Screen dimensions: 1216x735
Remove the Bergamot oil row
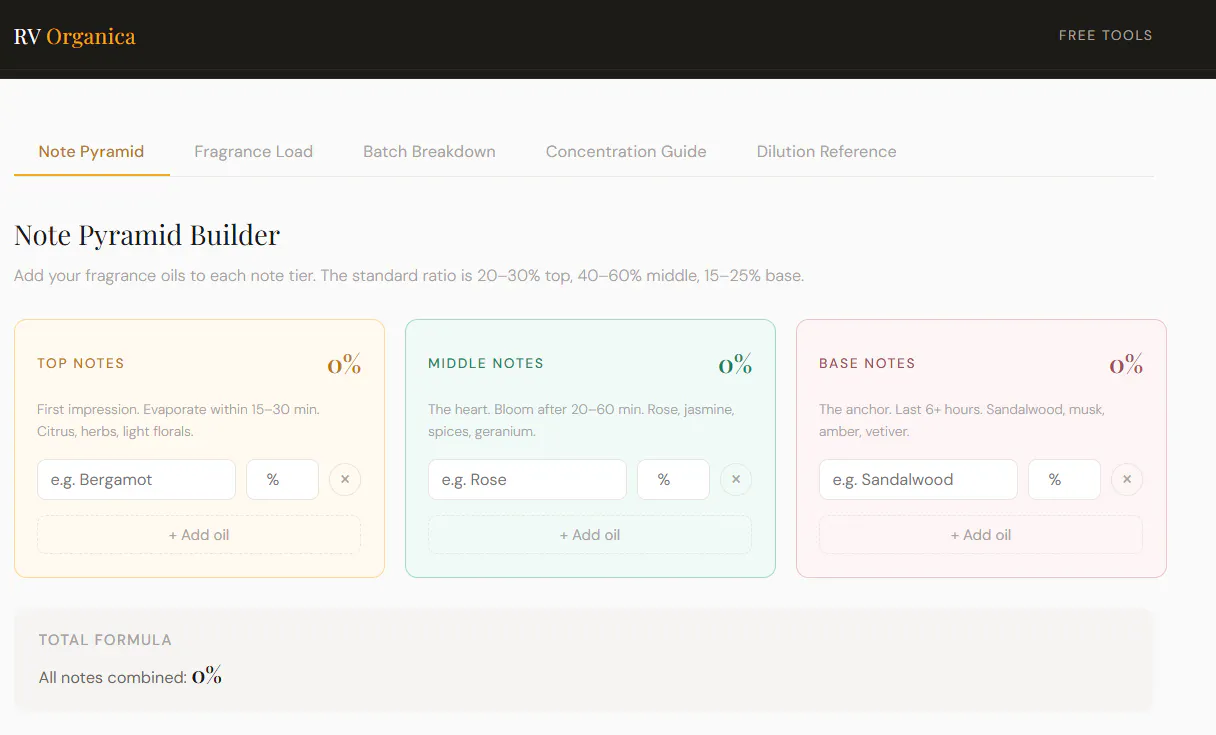[x=345, y=480]
